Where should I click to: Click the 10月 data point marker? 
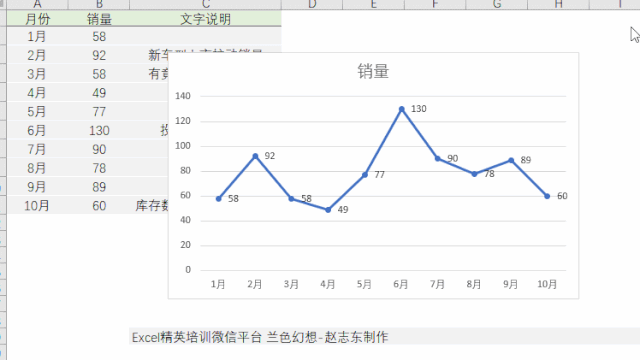[547, 196]
